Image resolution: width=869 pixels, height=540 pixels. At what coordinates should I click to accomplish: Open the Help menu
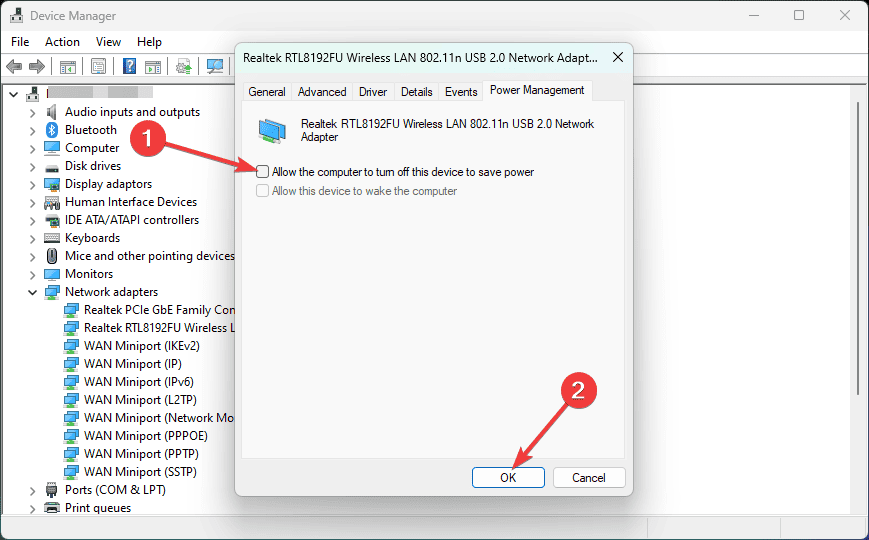[149, 42]
